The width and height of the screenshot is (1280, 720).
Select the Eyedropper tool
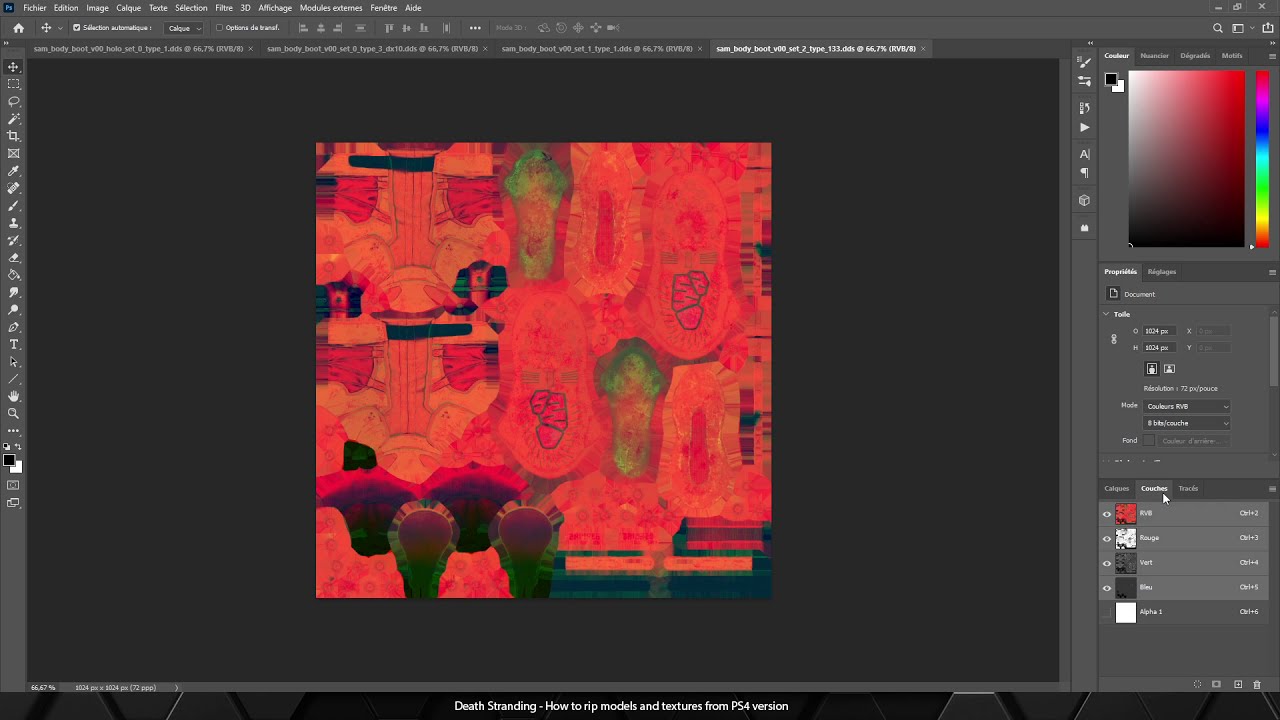point(13,171)
